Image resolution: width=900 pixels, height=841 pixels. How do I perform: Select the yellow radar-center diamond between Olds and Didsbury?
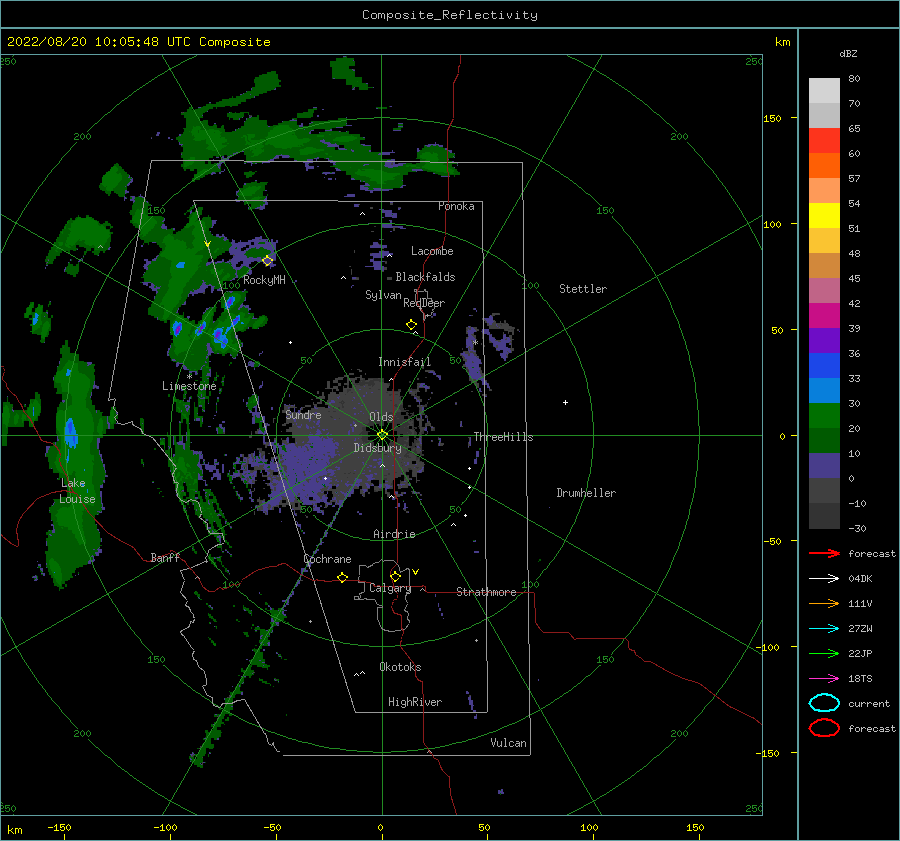pos(382,435)
